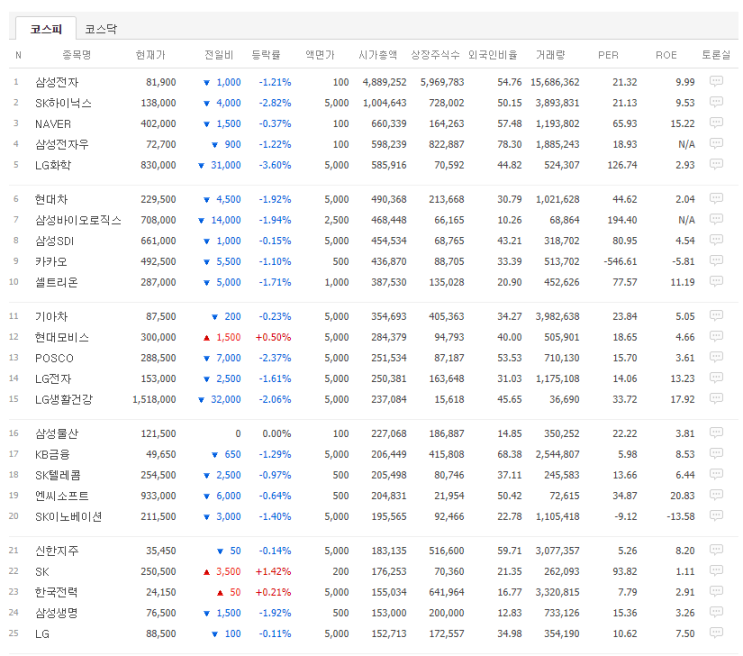
Task: Open the NAVER stock link
Action: coord(53,124)
